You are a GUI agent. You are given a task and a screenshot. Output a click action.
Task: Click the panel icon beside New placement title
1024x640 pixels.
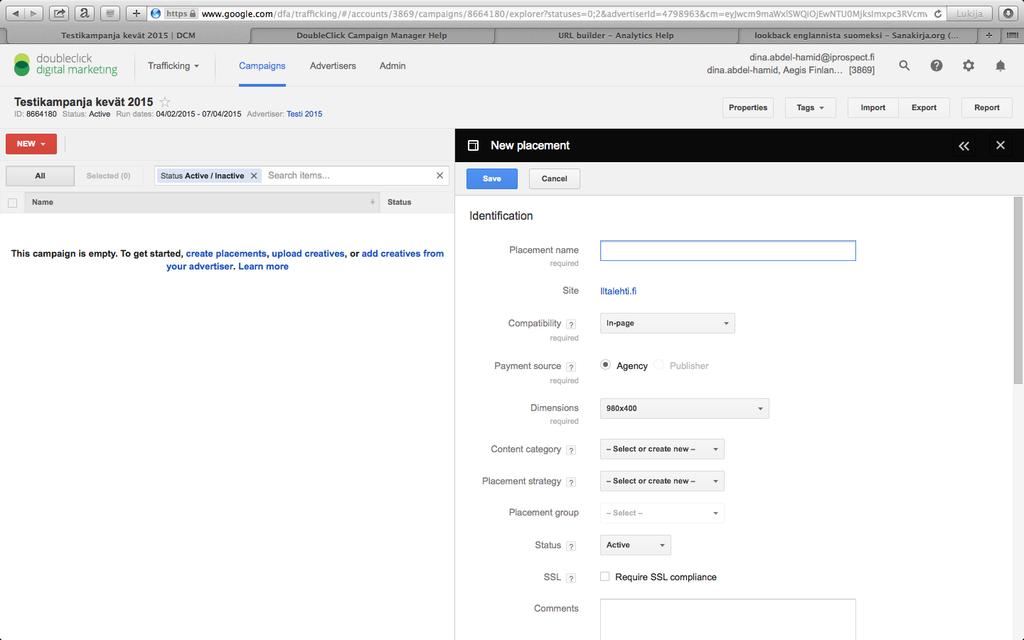pyautogui.click(x=473, y=146)
